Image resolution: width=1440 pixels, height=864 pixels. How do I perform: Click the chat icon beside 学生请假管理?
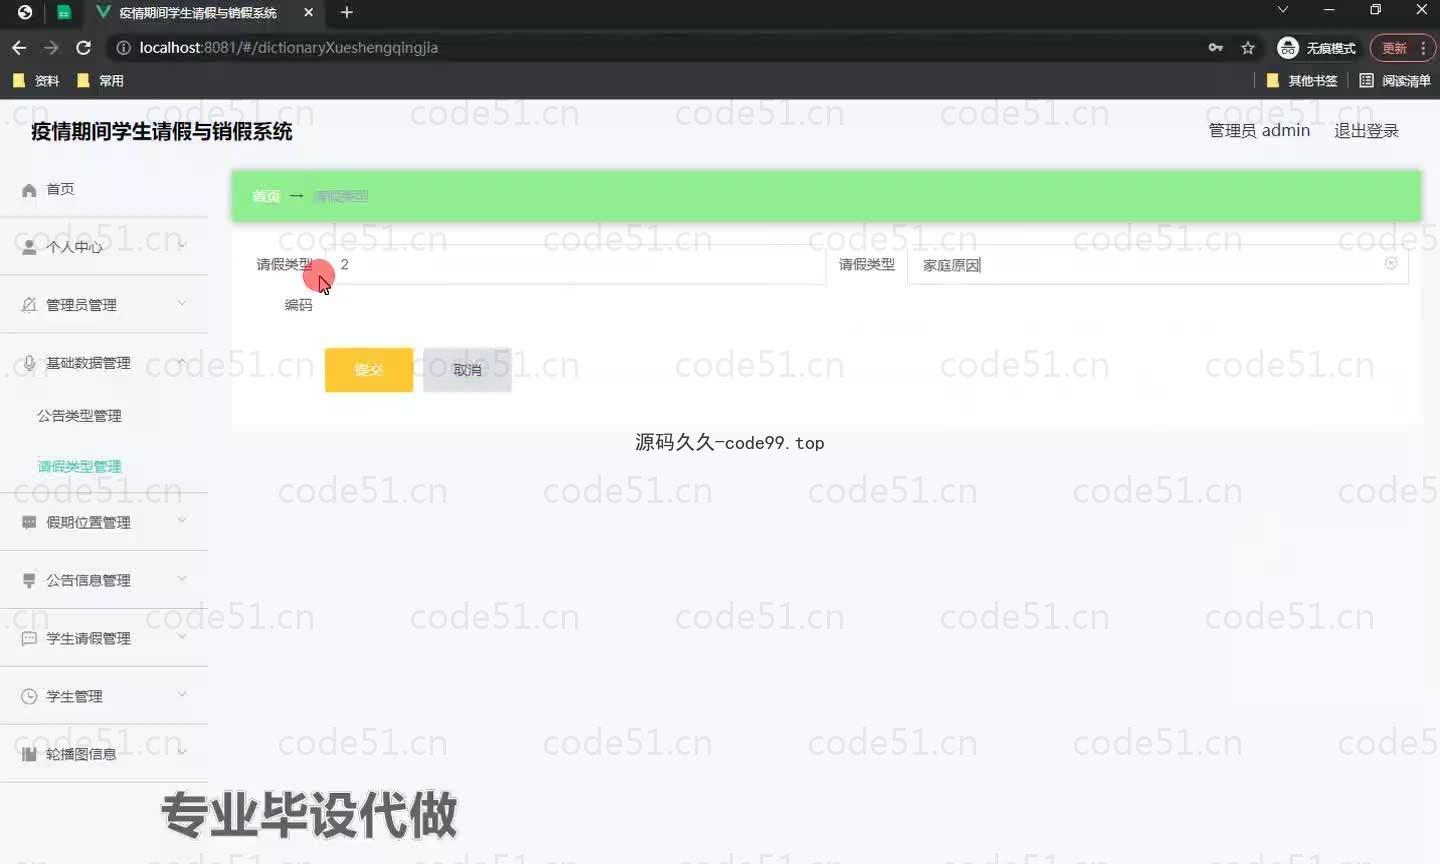pos(29,638)
